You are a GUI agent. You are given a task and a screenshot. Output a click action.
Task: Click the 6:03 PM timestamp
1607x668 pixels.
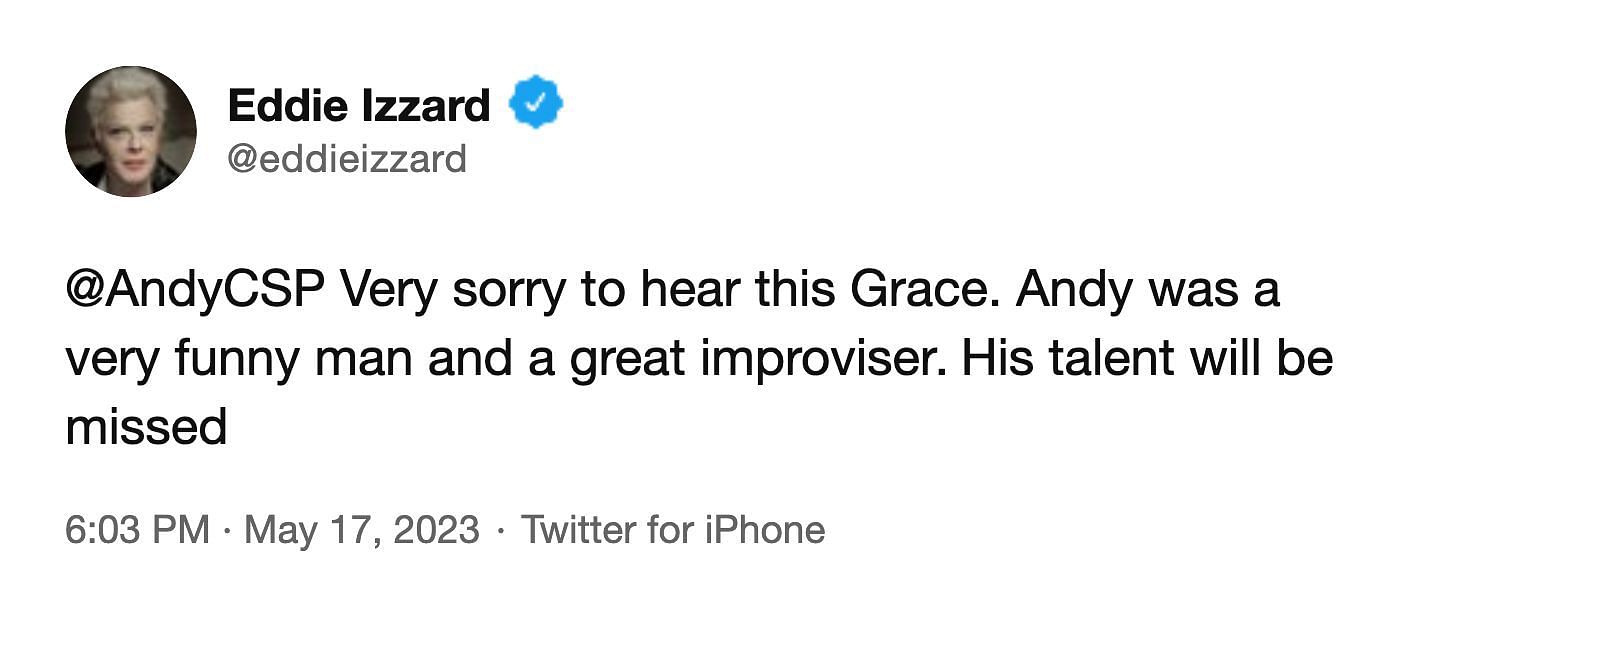tap(137, 530)
